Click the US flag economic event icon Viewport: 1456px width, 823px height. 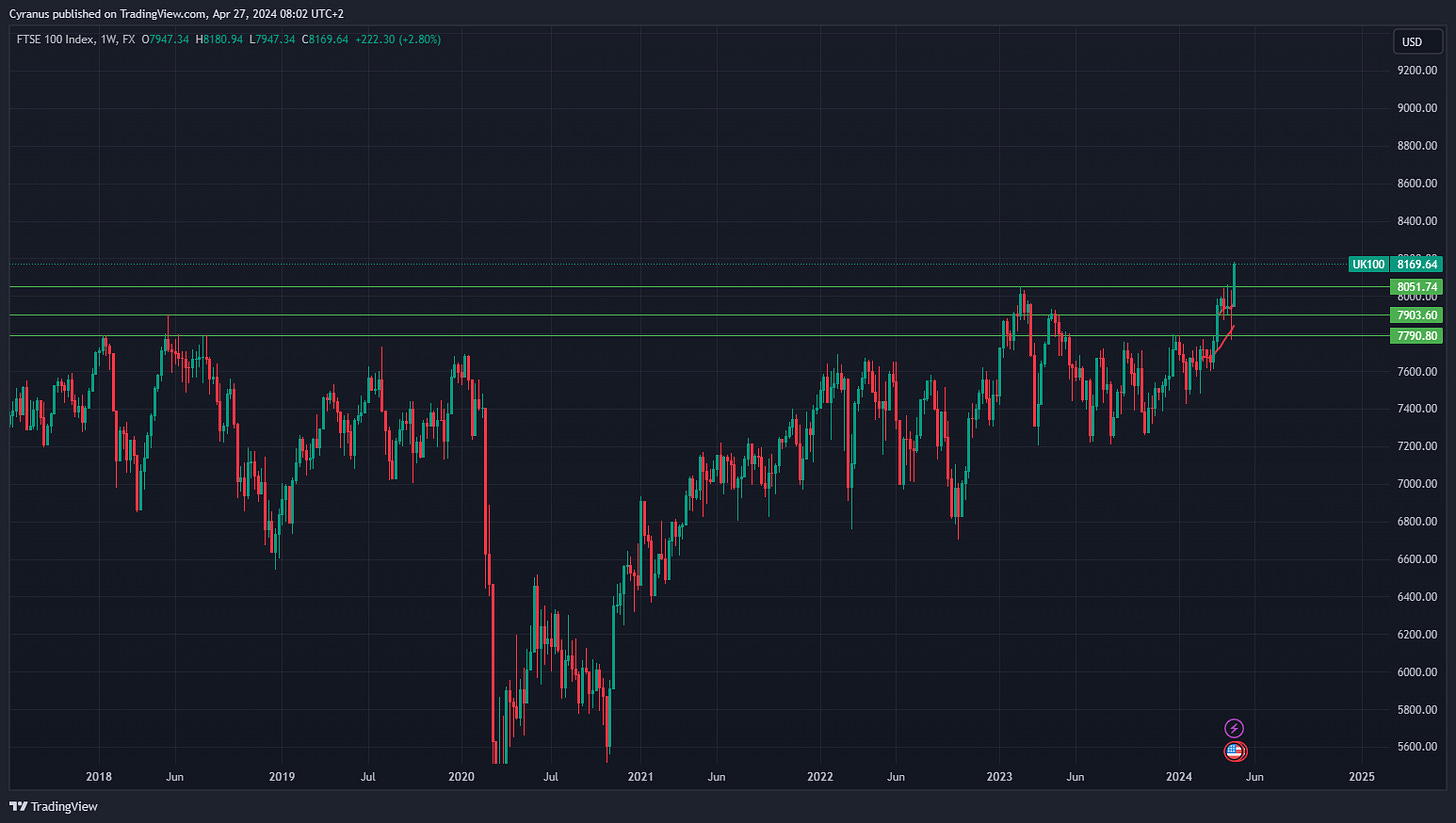[x=1235, y=751]
